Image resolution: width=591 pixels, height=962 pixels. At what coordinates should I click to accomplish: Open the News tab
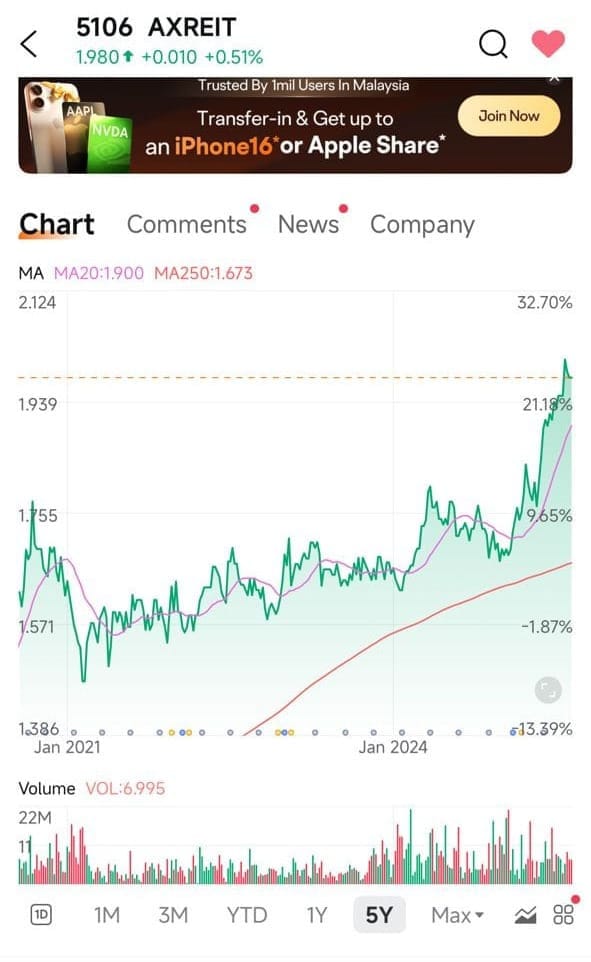pyautogui.click(x=308, y=225)
